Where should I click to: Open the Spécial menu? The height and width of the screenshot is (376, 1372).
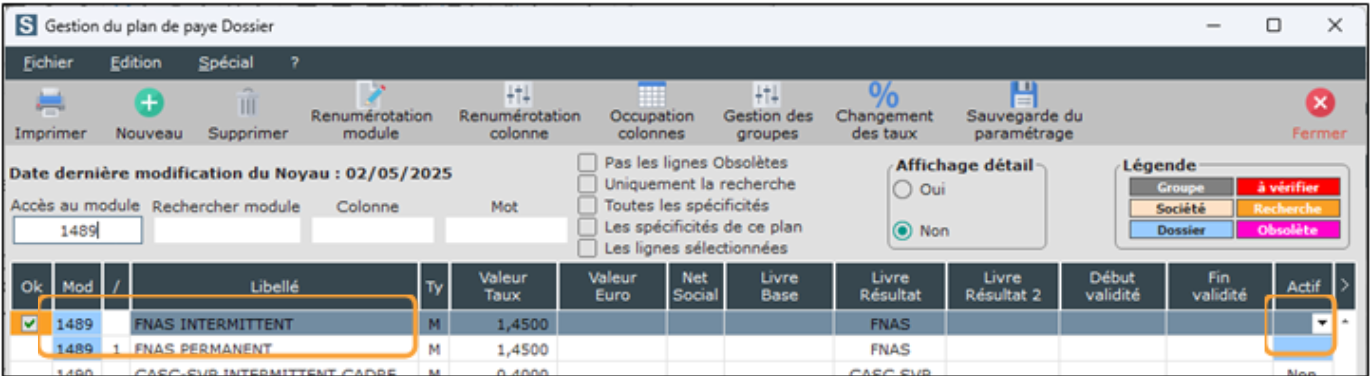(x=224, y=62)
